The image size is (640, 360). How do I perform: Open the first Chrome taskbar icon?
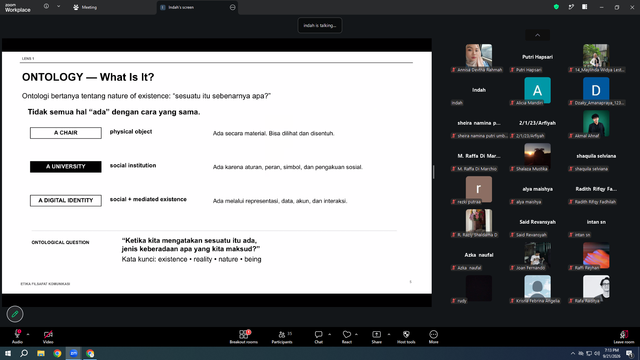tap(57, 353)
